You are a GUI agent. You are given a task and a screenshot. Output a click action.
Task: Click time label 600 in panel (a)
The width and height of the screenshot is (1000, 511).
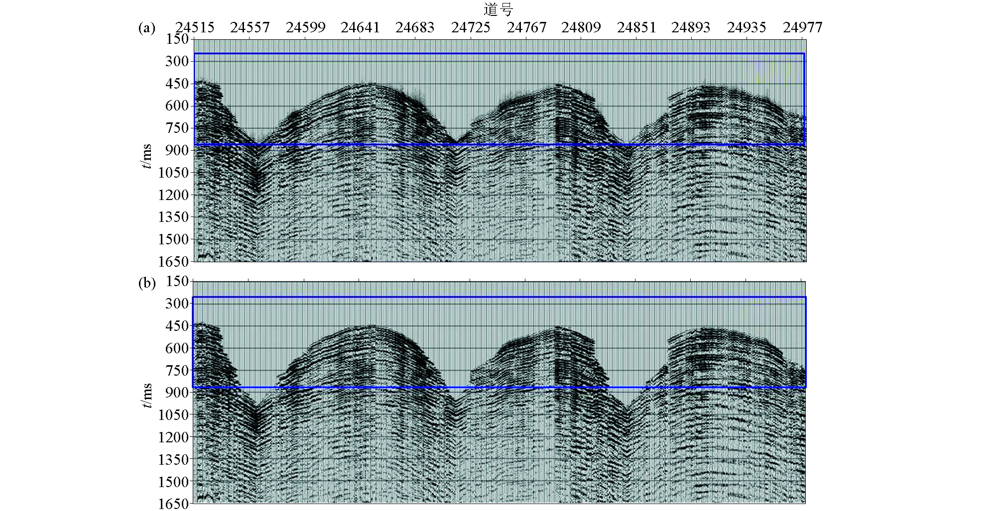coord(177,107)
